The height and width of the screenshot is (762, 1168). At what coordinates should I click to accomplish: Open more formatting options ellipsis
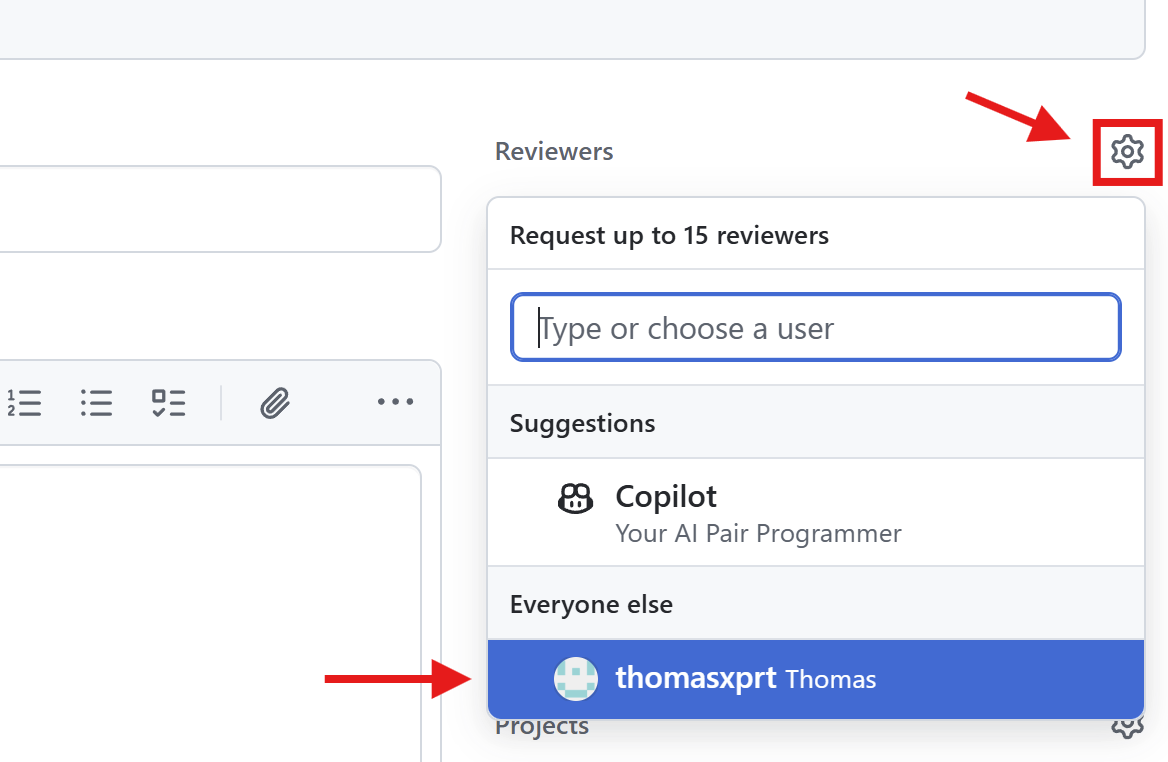[x=395, y=403]
